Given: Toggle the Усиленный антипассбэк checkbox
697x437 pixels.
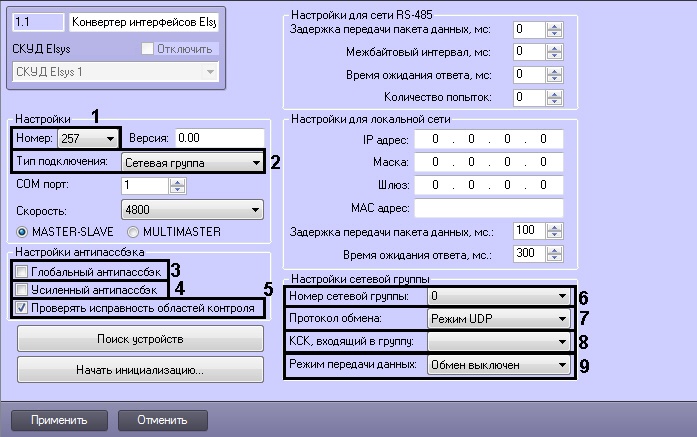Looking at the screenshot, I should (x=23, y=289).
